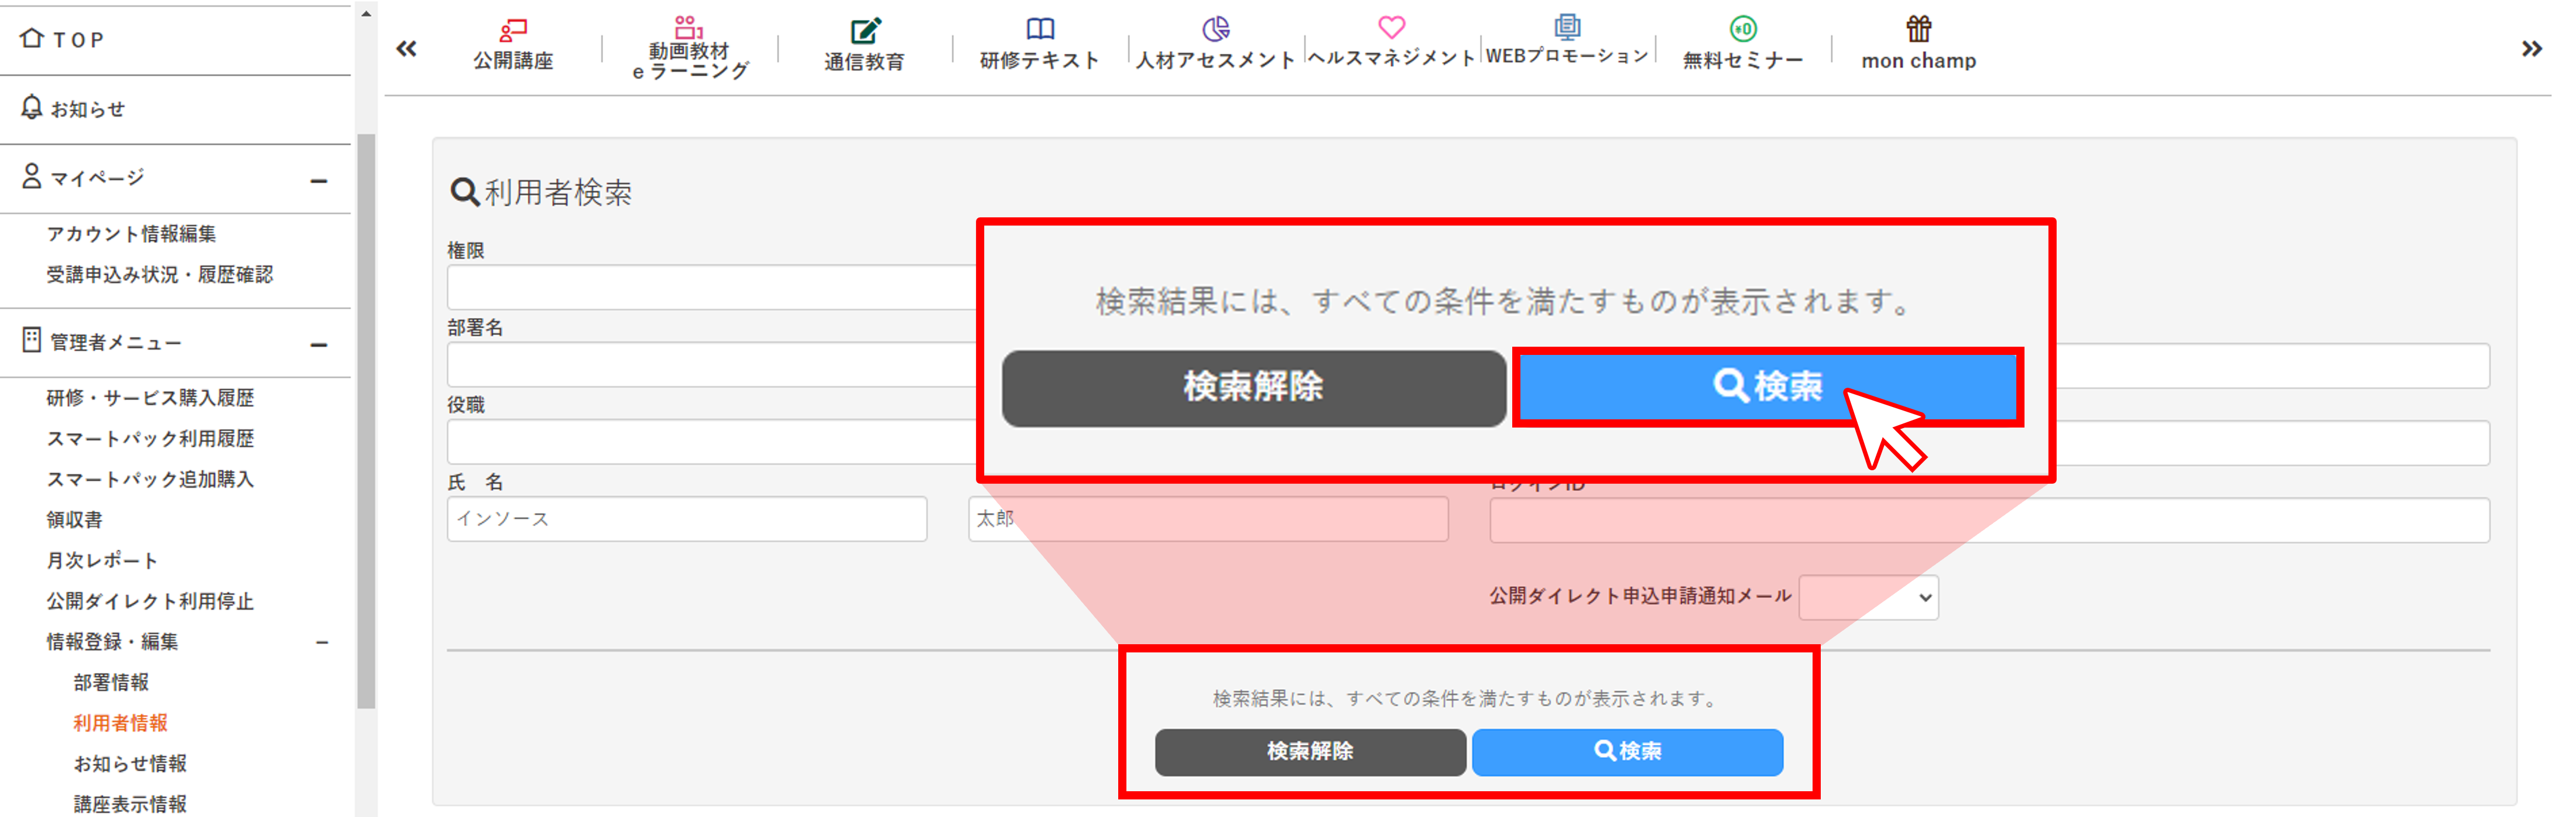Click the building icon for 管理者メニュー
2576x817 pixels.
tap(32, 340)
